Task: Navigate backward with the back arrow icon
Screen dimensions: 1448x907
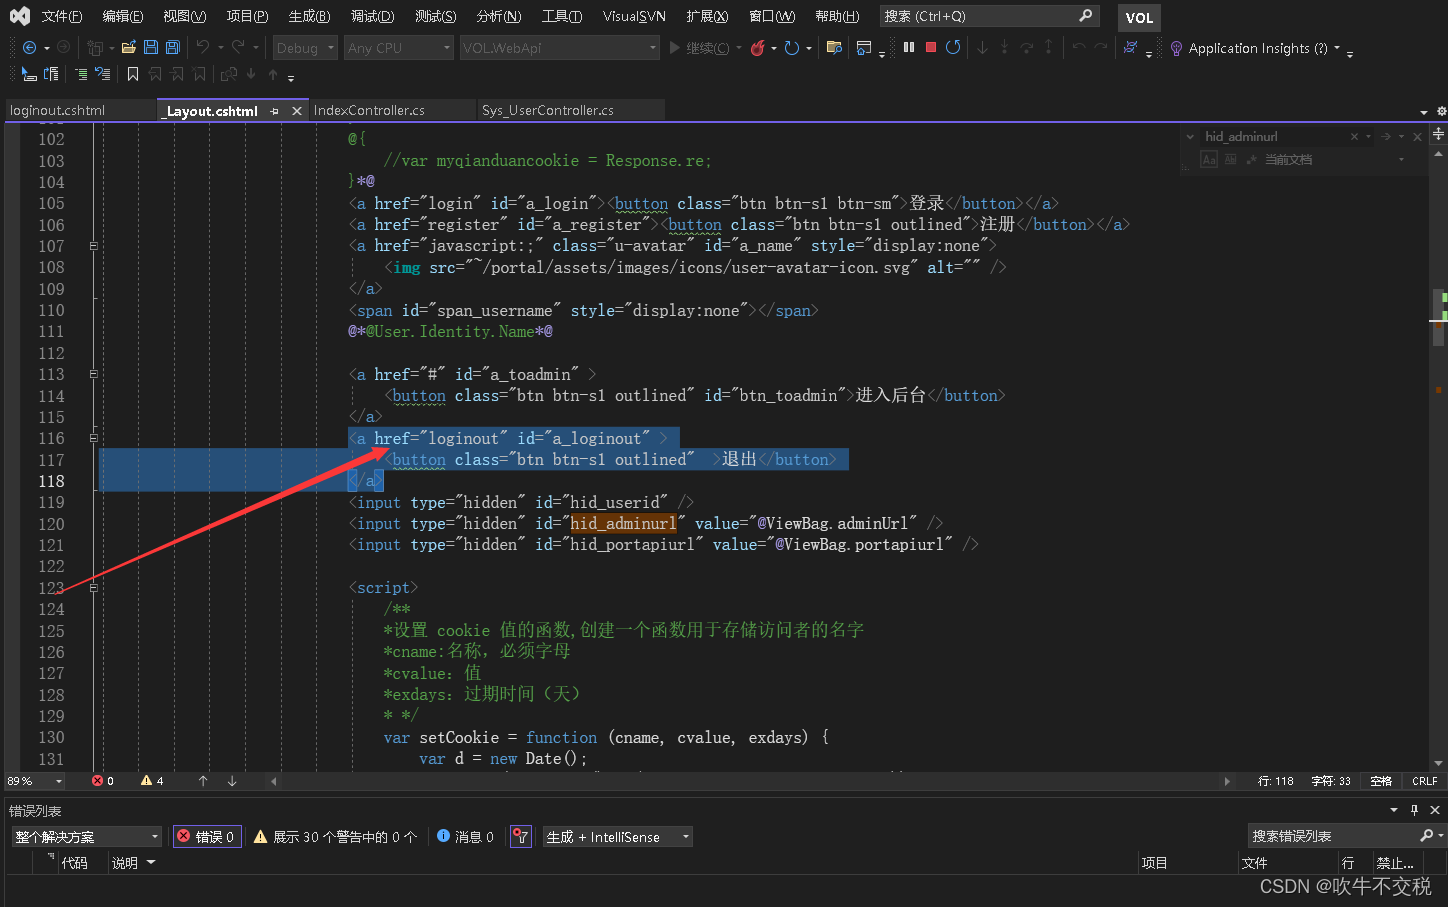Action: click(x=29, y=48)
